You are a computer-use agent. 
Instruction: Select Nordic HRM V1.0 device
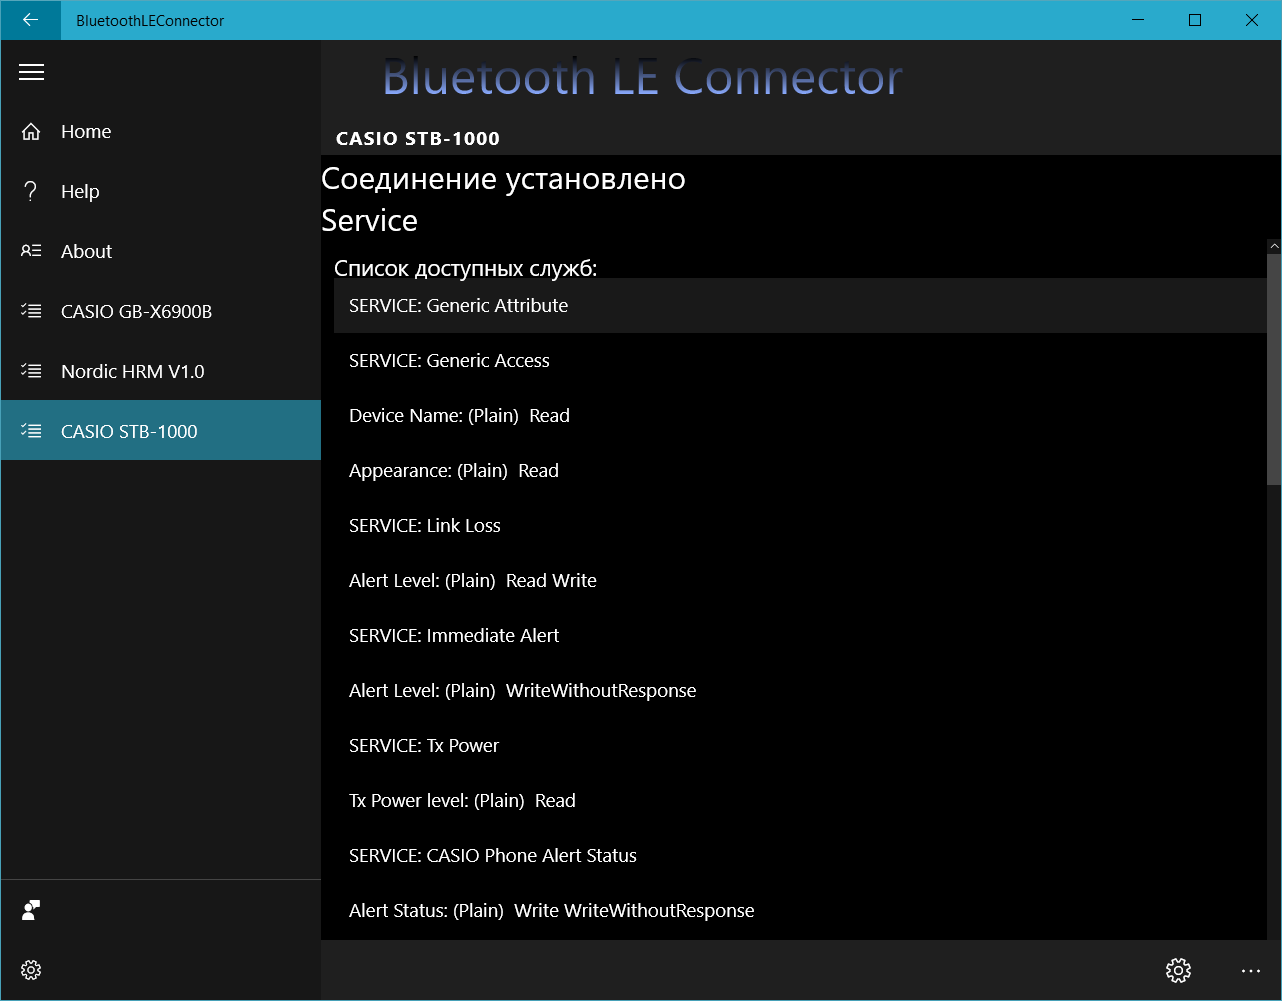click(x=161, y=371)
